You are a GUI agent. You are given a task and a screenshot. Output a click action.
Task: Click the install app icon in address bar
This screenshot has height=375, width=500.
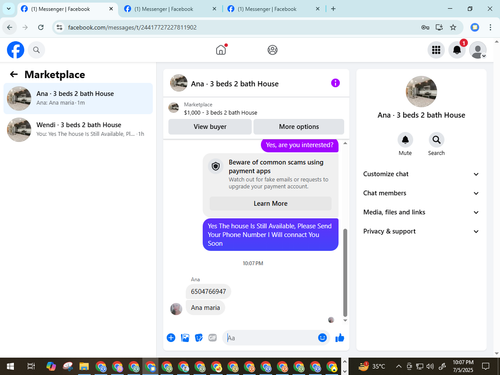coord(439,27)
